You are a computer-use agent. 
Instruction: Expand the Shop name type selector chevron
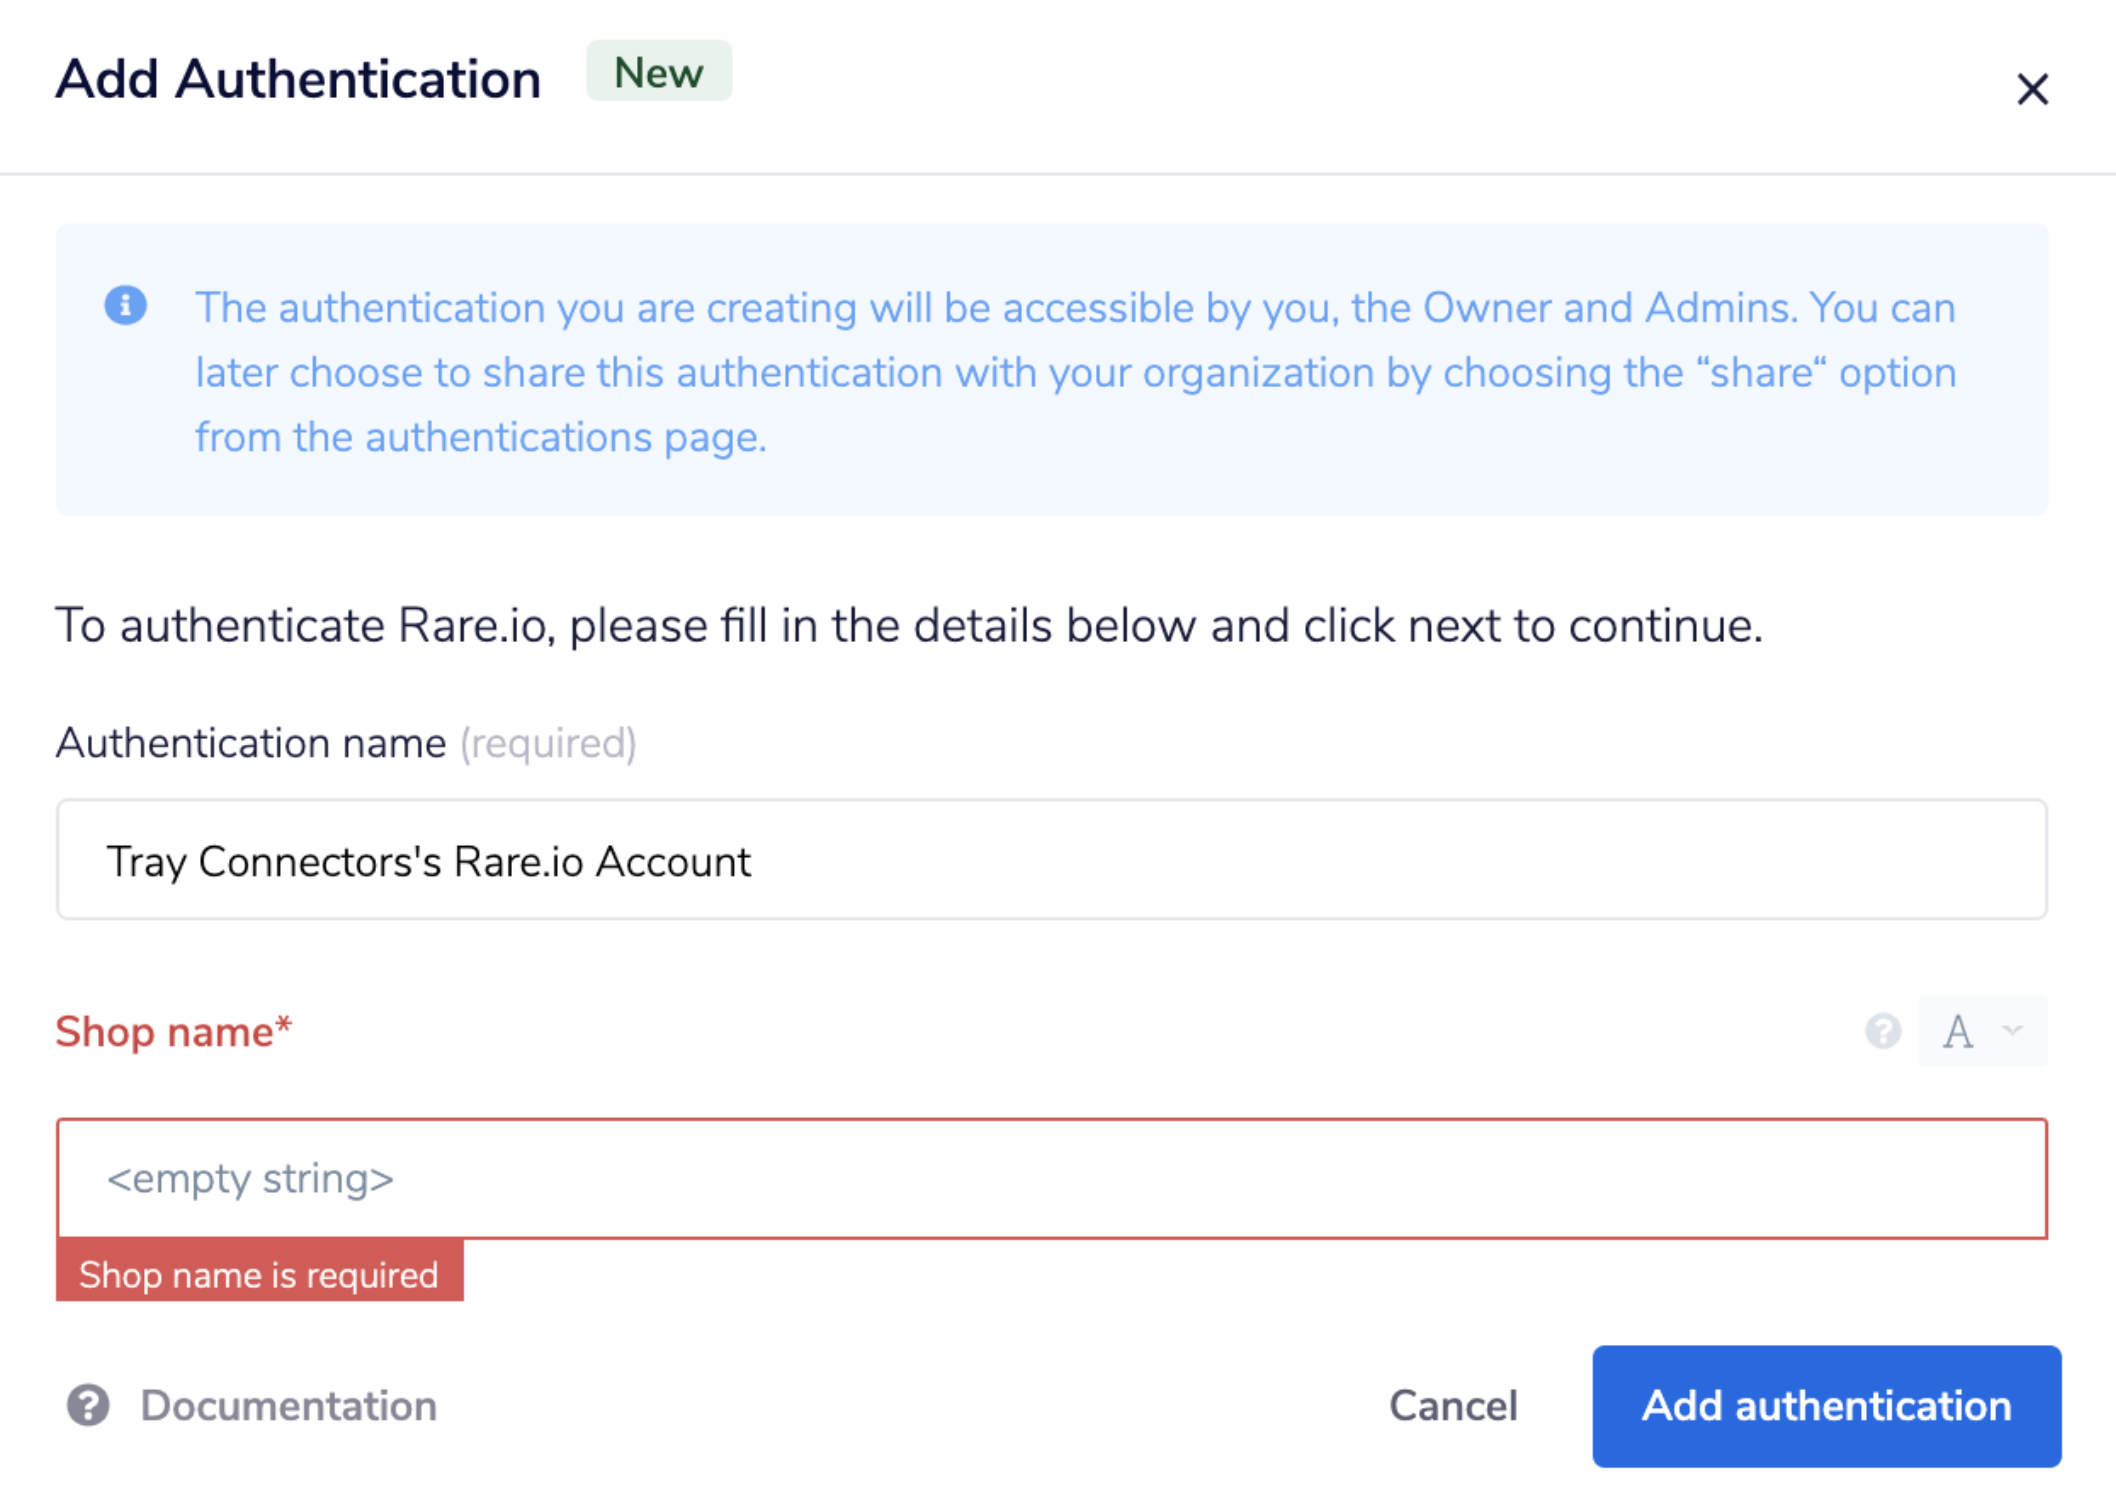2013,1030
